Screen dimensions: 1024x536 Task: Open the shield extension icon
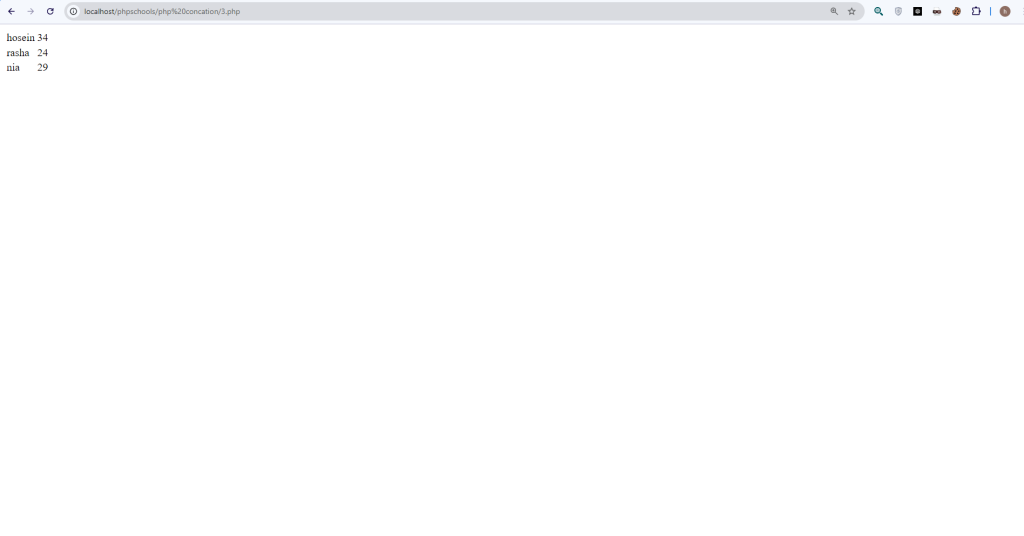[x=899, y=11]
